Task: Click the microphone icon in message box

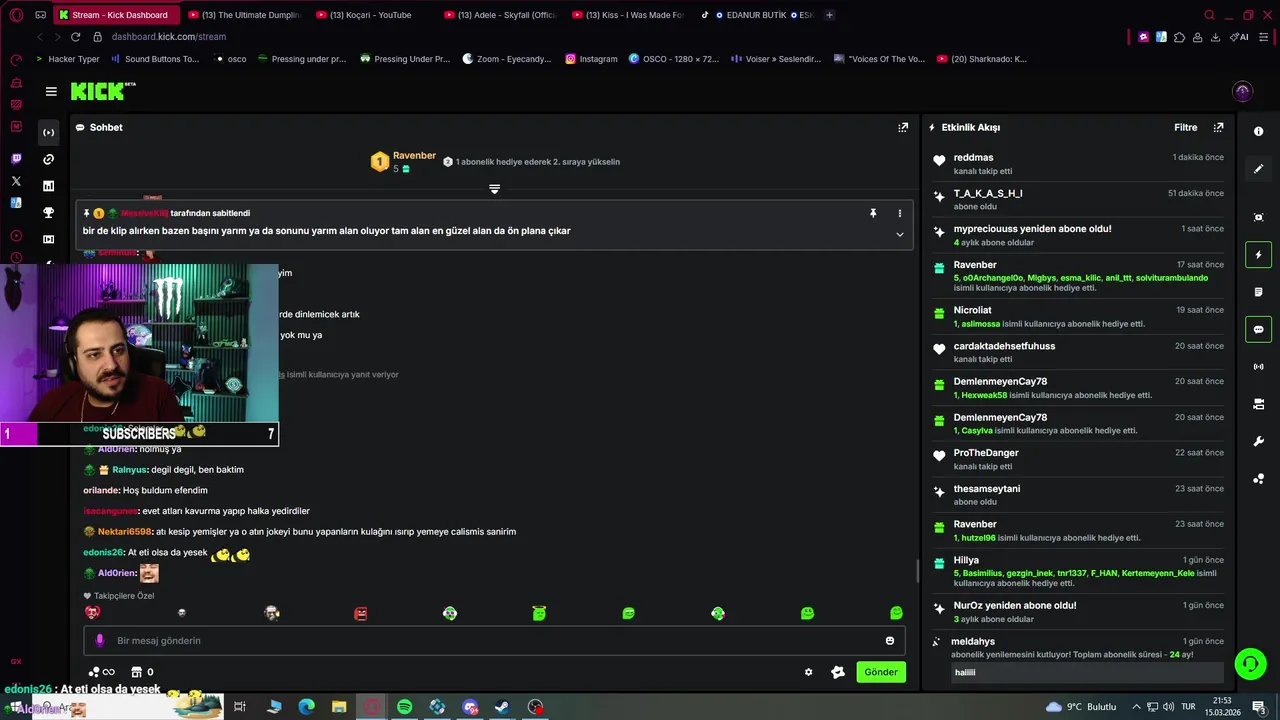Action: (99, 641)
